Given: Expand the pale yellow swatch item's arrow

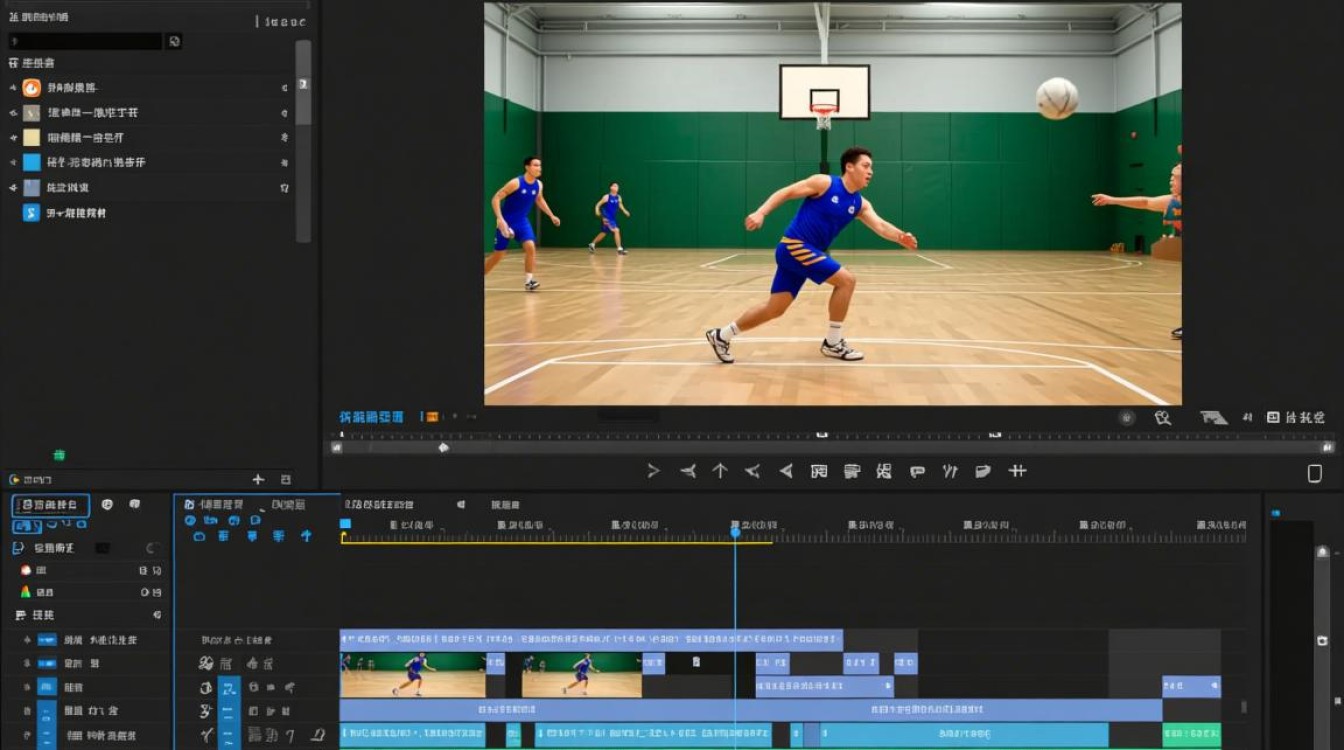Looking at the screenshot, I should click(14, 138).
